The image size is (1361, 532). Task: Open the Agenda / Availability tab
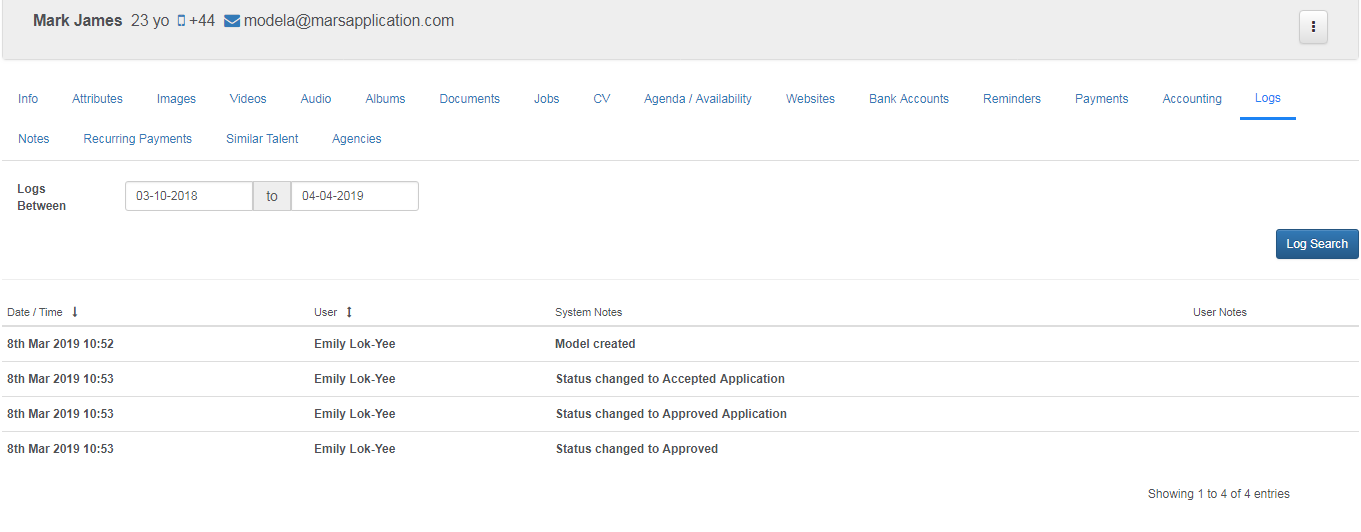coord(697,99)
